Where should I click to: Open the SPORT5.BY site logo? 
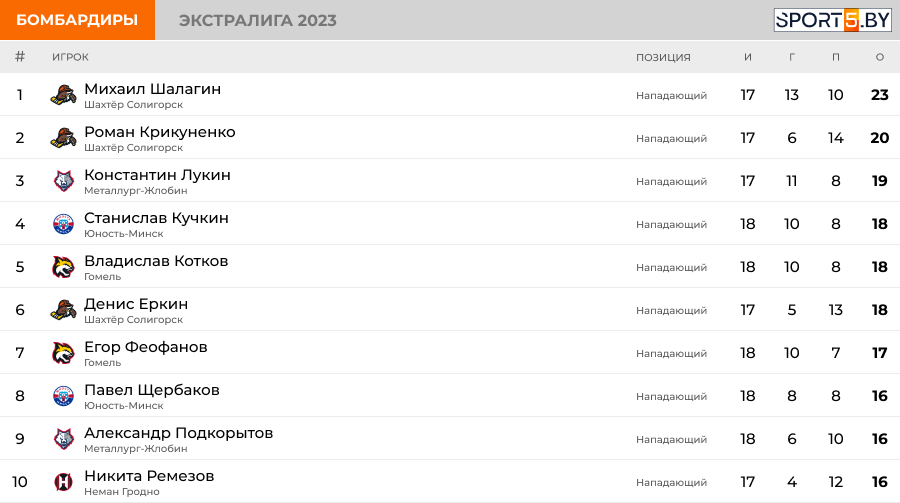pyautogui.click(x=832, y=20)
